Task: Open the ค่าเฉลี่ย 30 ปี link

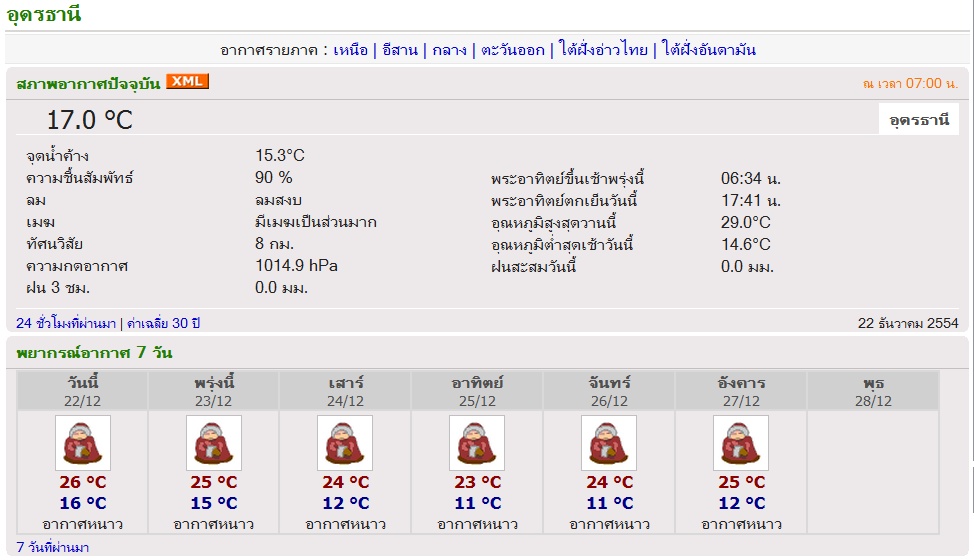Action: pos(163,323)
